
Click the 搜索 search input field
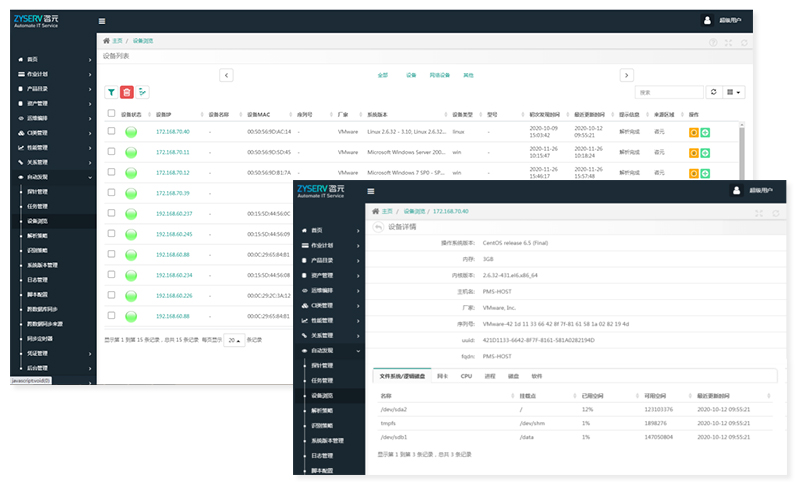pos(670,92)
